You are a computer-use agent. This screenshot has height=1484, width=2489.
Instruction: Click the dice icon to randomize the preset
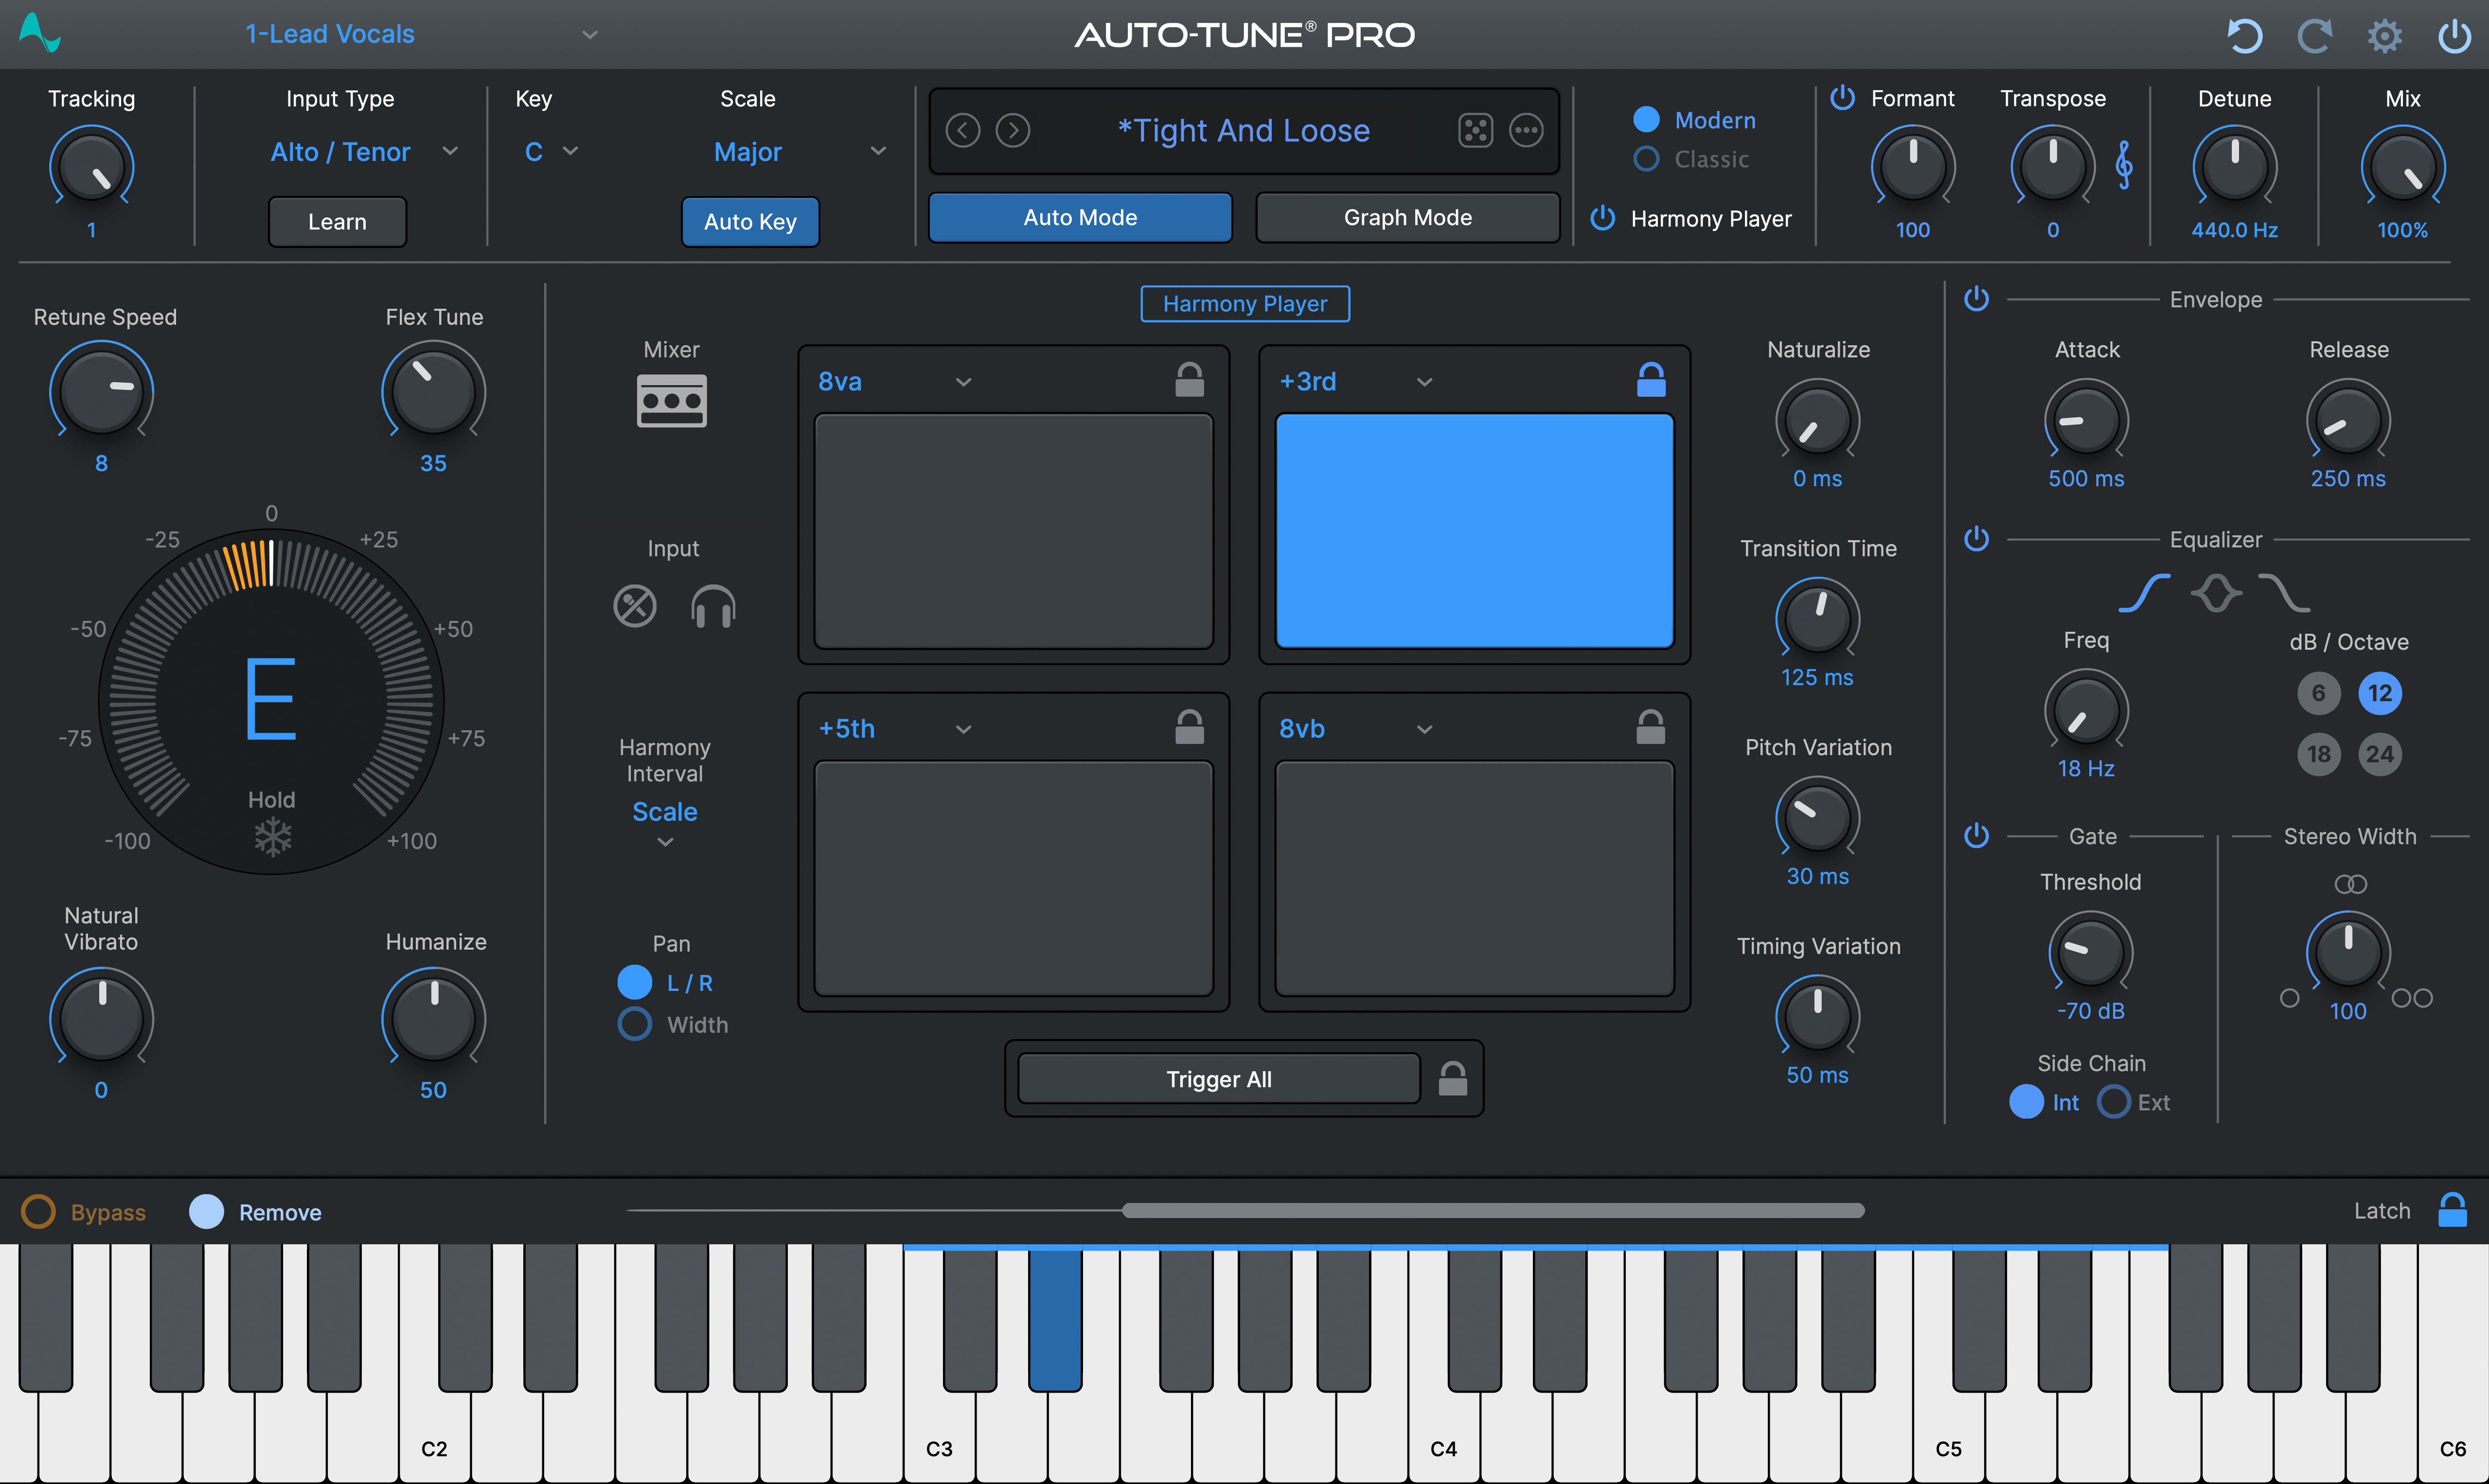(1474, 130)
